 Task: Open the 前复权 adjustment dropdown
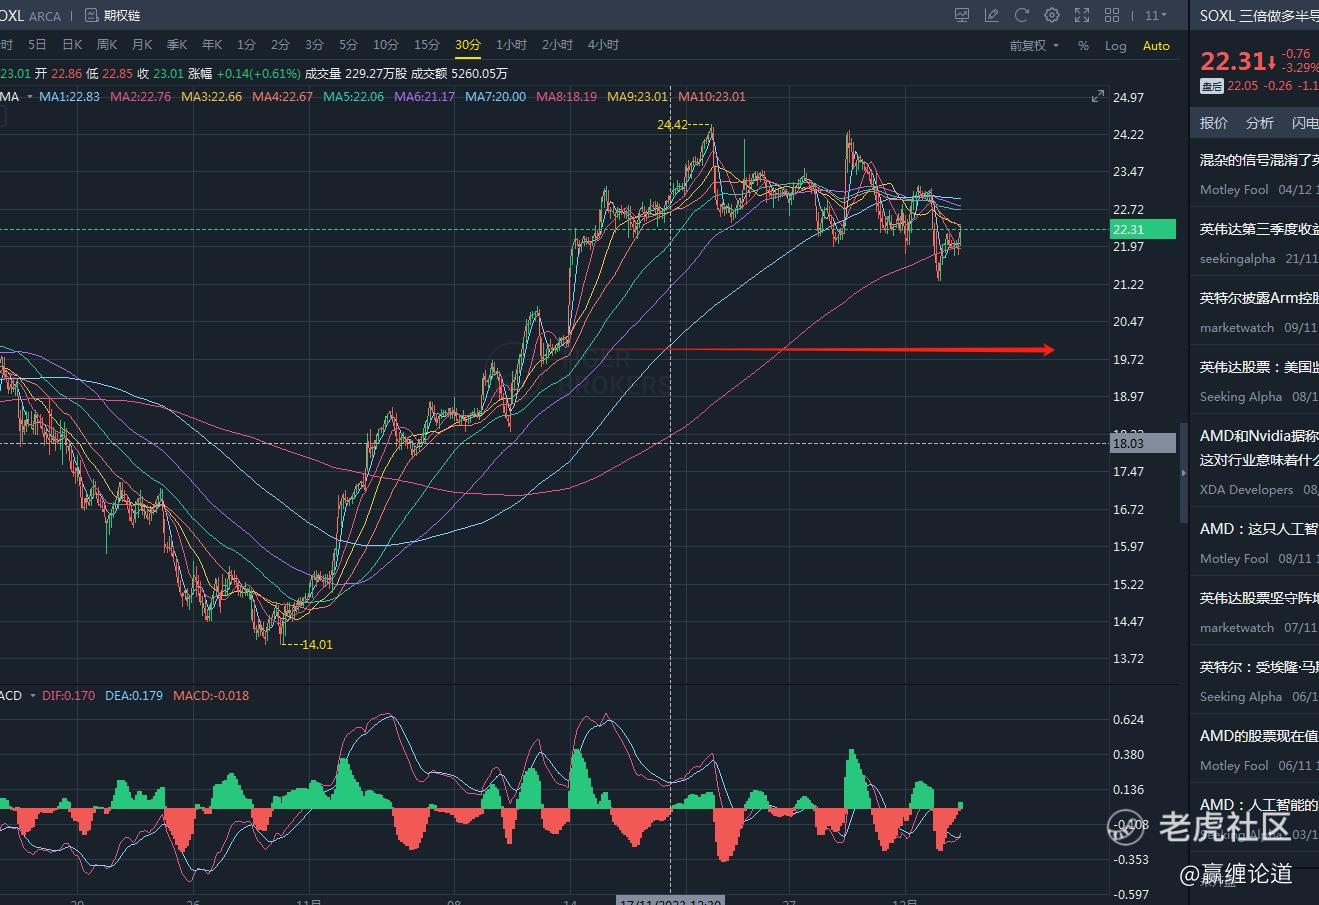pos(1034,46)
